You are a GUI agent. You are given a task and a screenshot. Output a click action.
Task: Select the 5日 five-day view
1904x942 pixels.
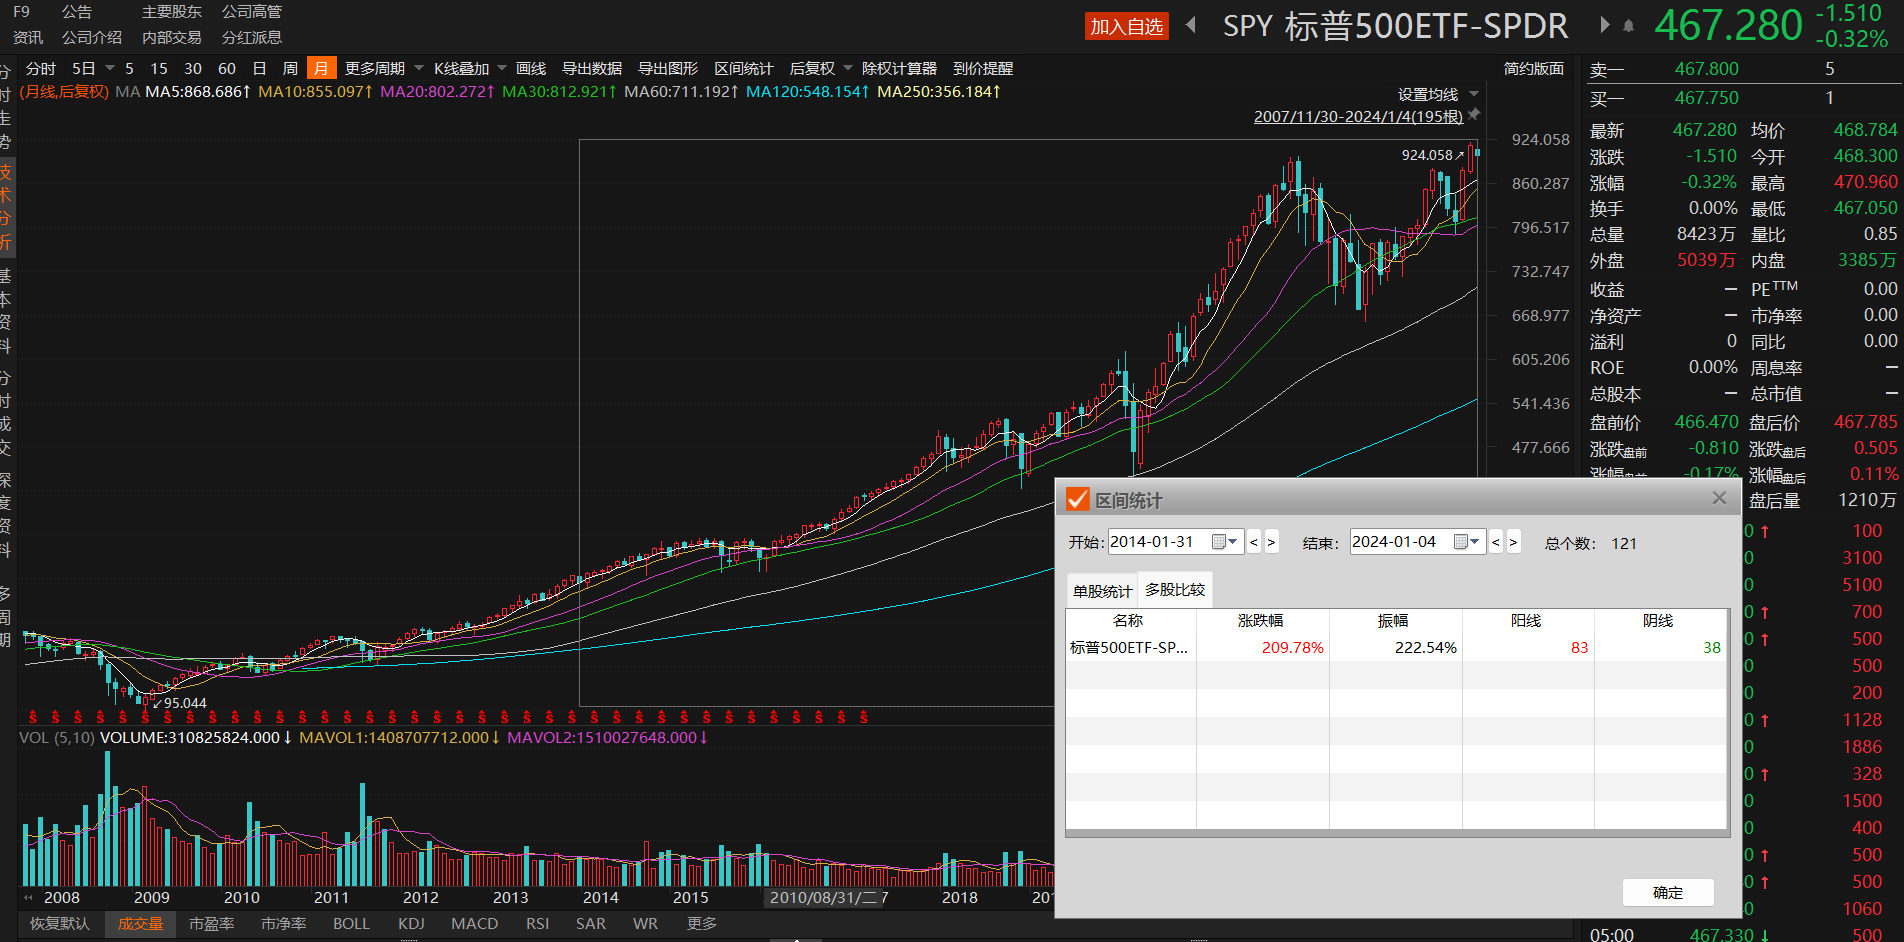pyautogui.click(x=83, y=68)
